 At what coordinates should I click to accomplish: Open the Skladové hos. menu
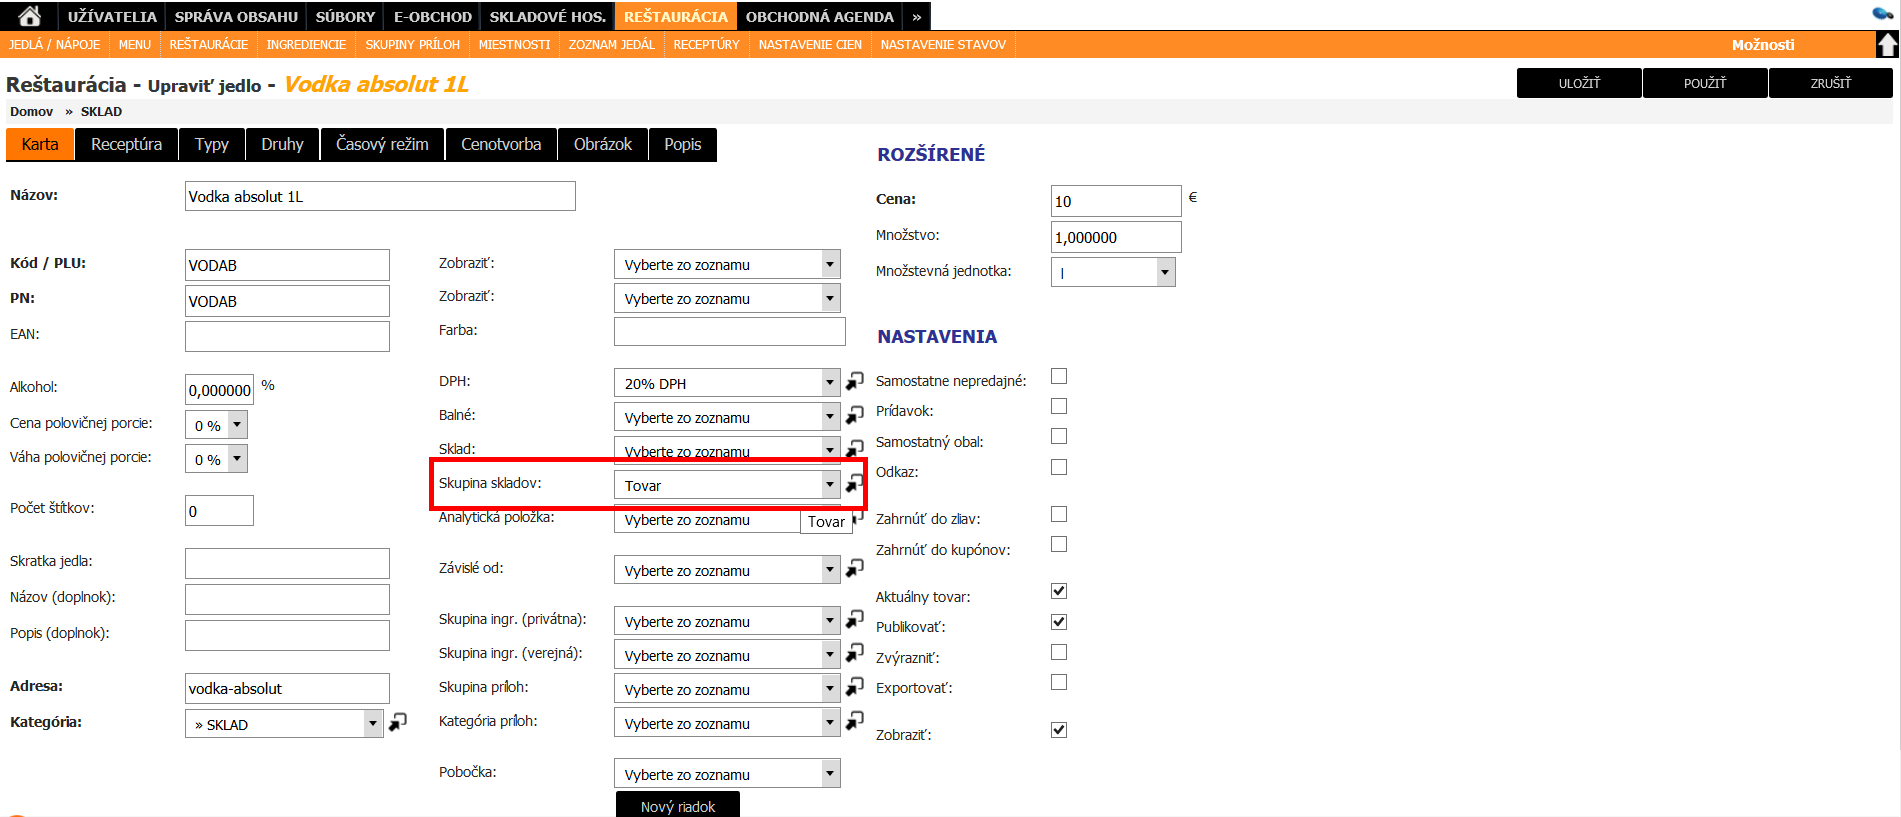pos(547,17)
